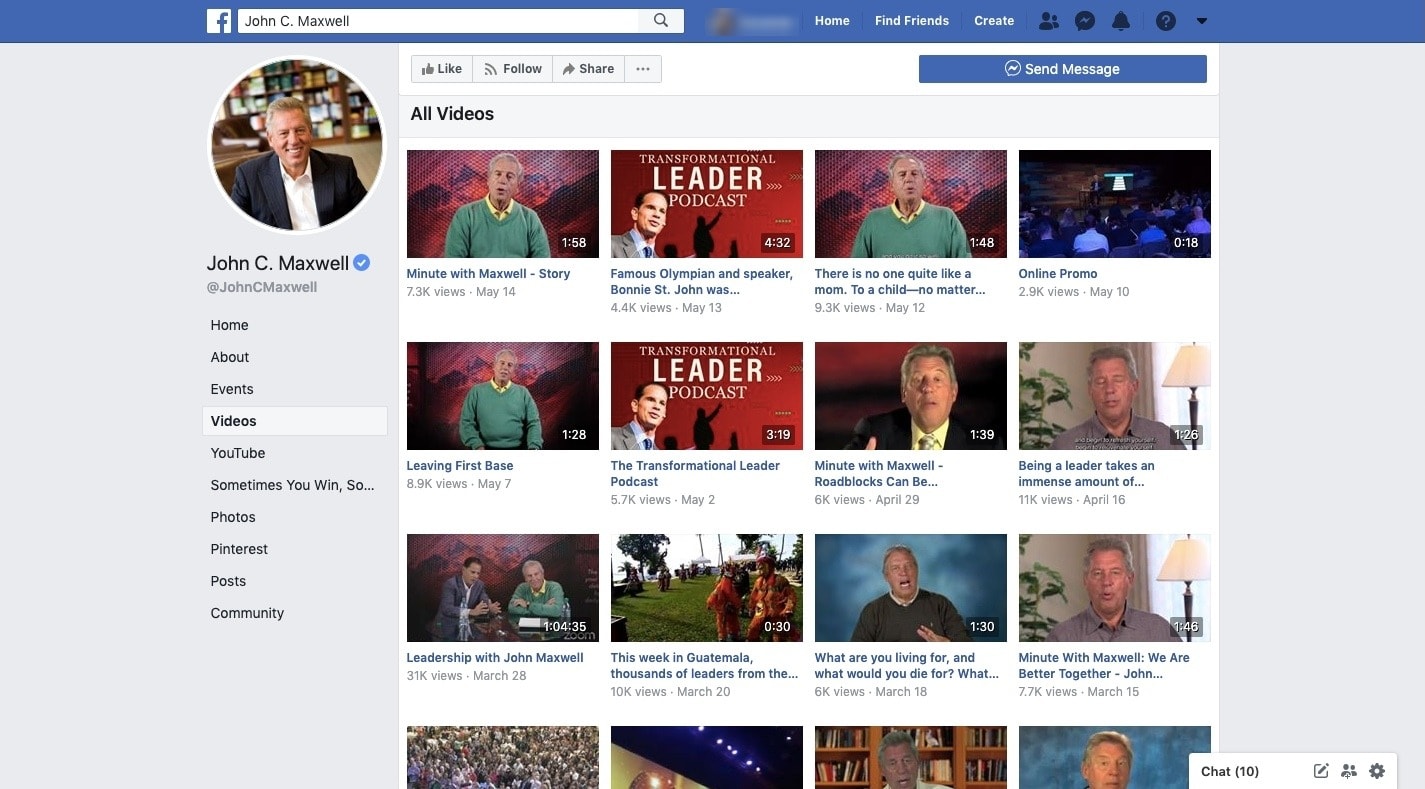Open Being a leader takes an immense title link
This screenshot has height=789, width=1425.
1087,474
